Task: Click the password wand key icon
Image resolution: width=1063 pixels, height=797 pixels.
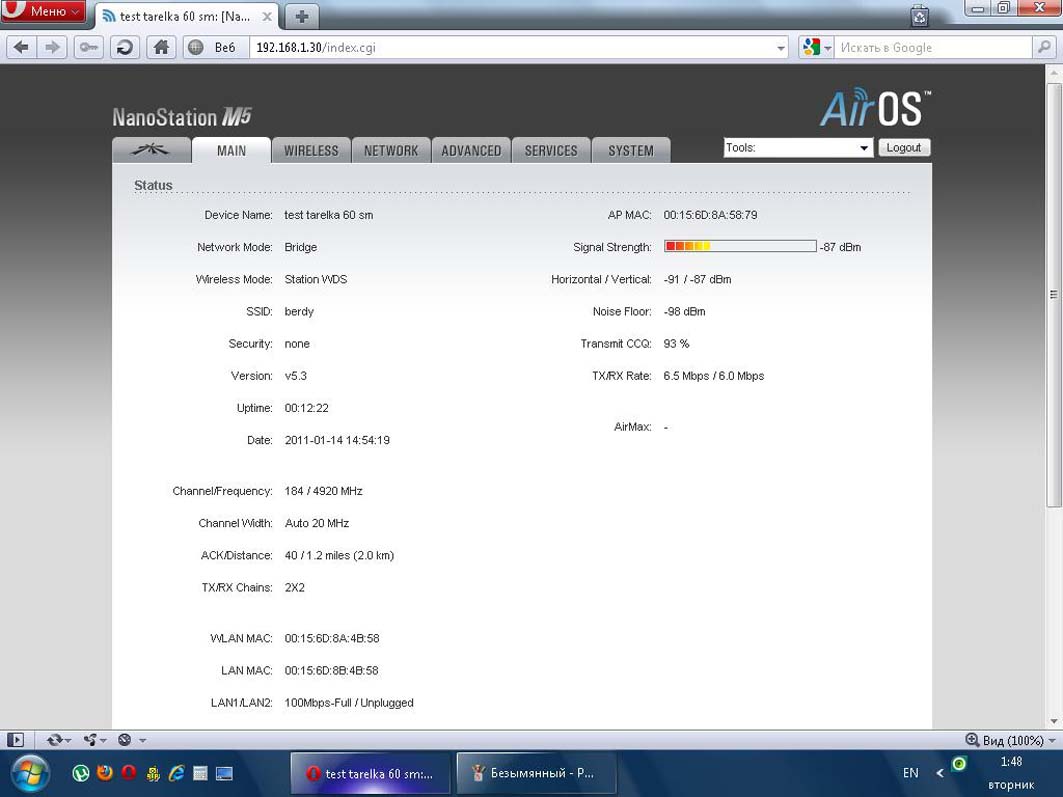Action: click(x=88, y=47)
